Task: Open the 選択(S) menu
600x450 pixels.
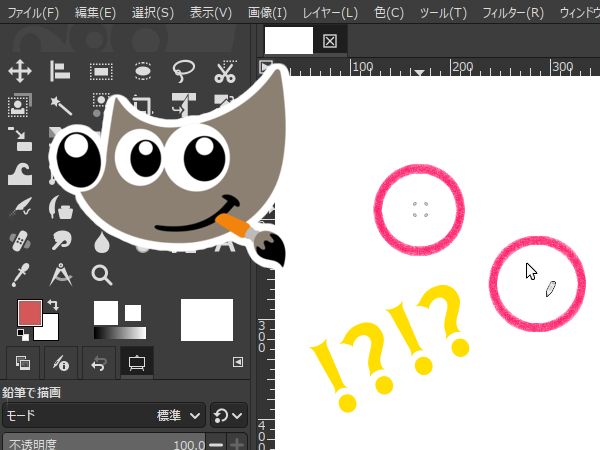Action: [x=153, y=13]
